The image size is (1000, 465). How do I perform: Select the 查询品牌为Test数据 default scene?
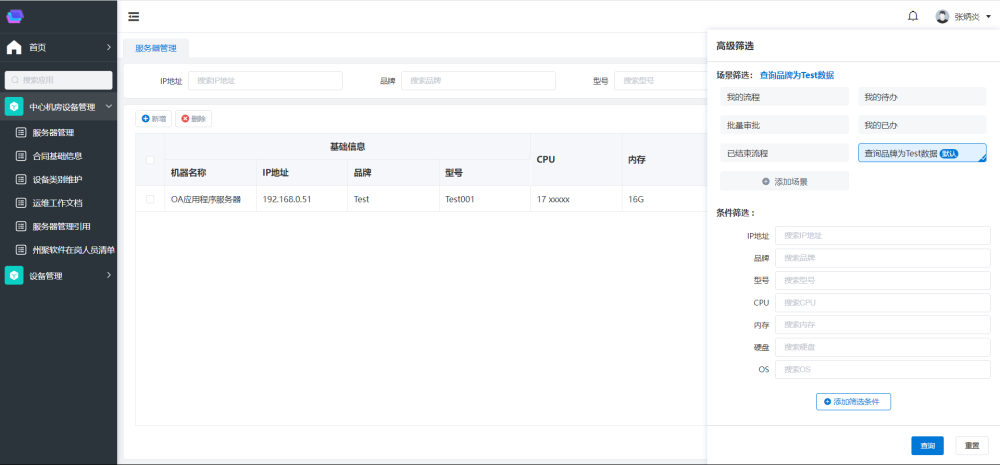tap(921, 153)
